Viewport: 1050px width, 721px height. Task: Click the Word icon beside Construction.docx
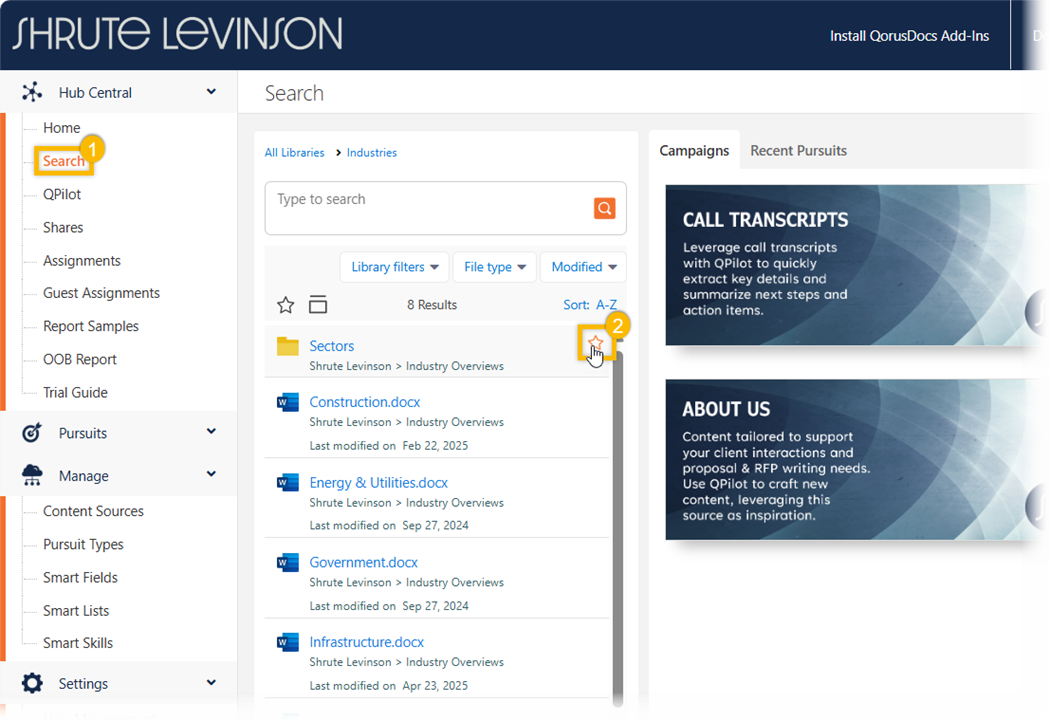[x=288, y=402]
